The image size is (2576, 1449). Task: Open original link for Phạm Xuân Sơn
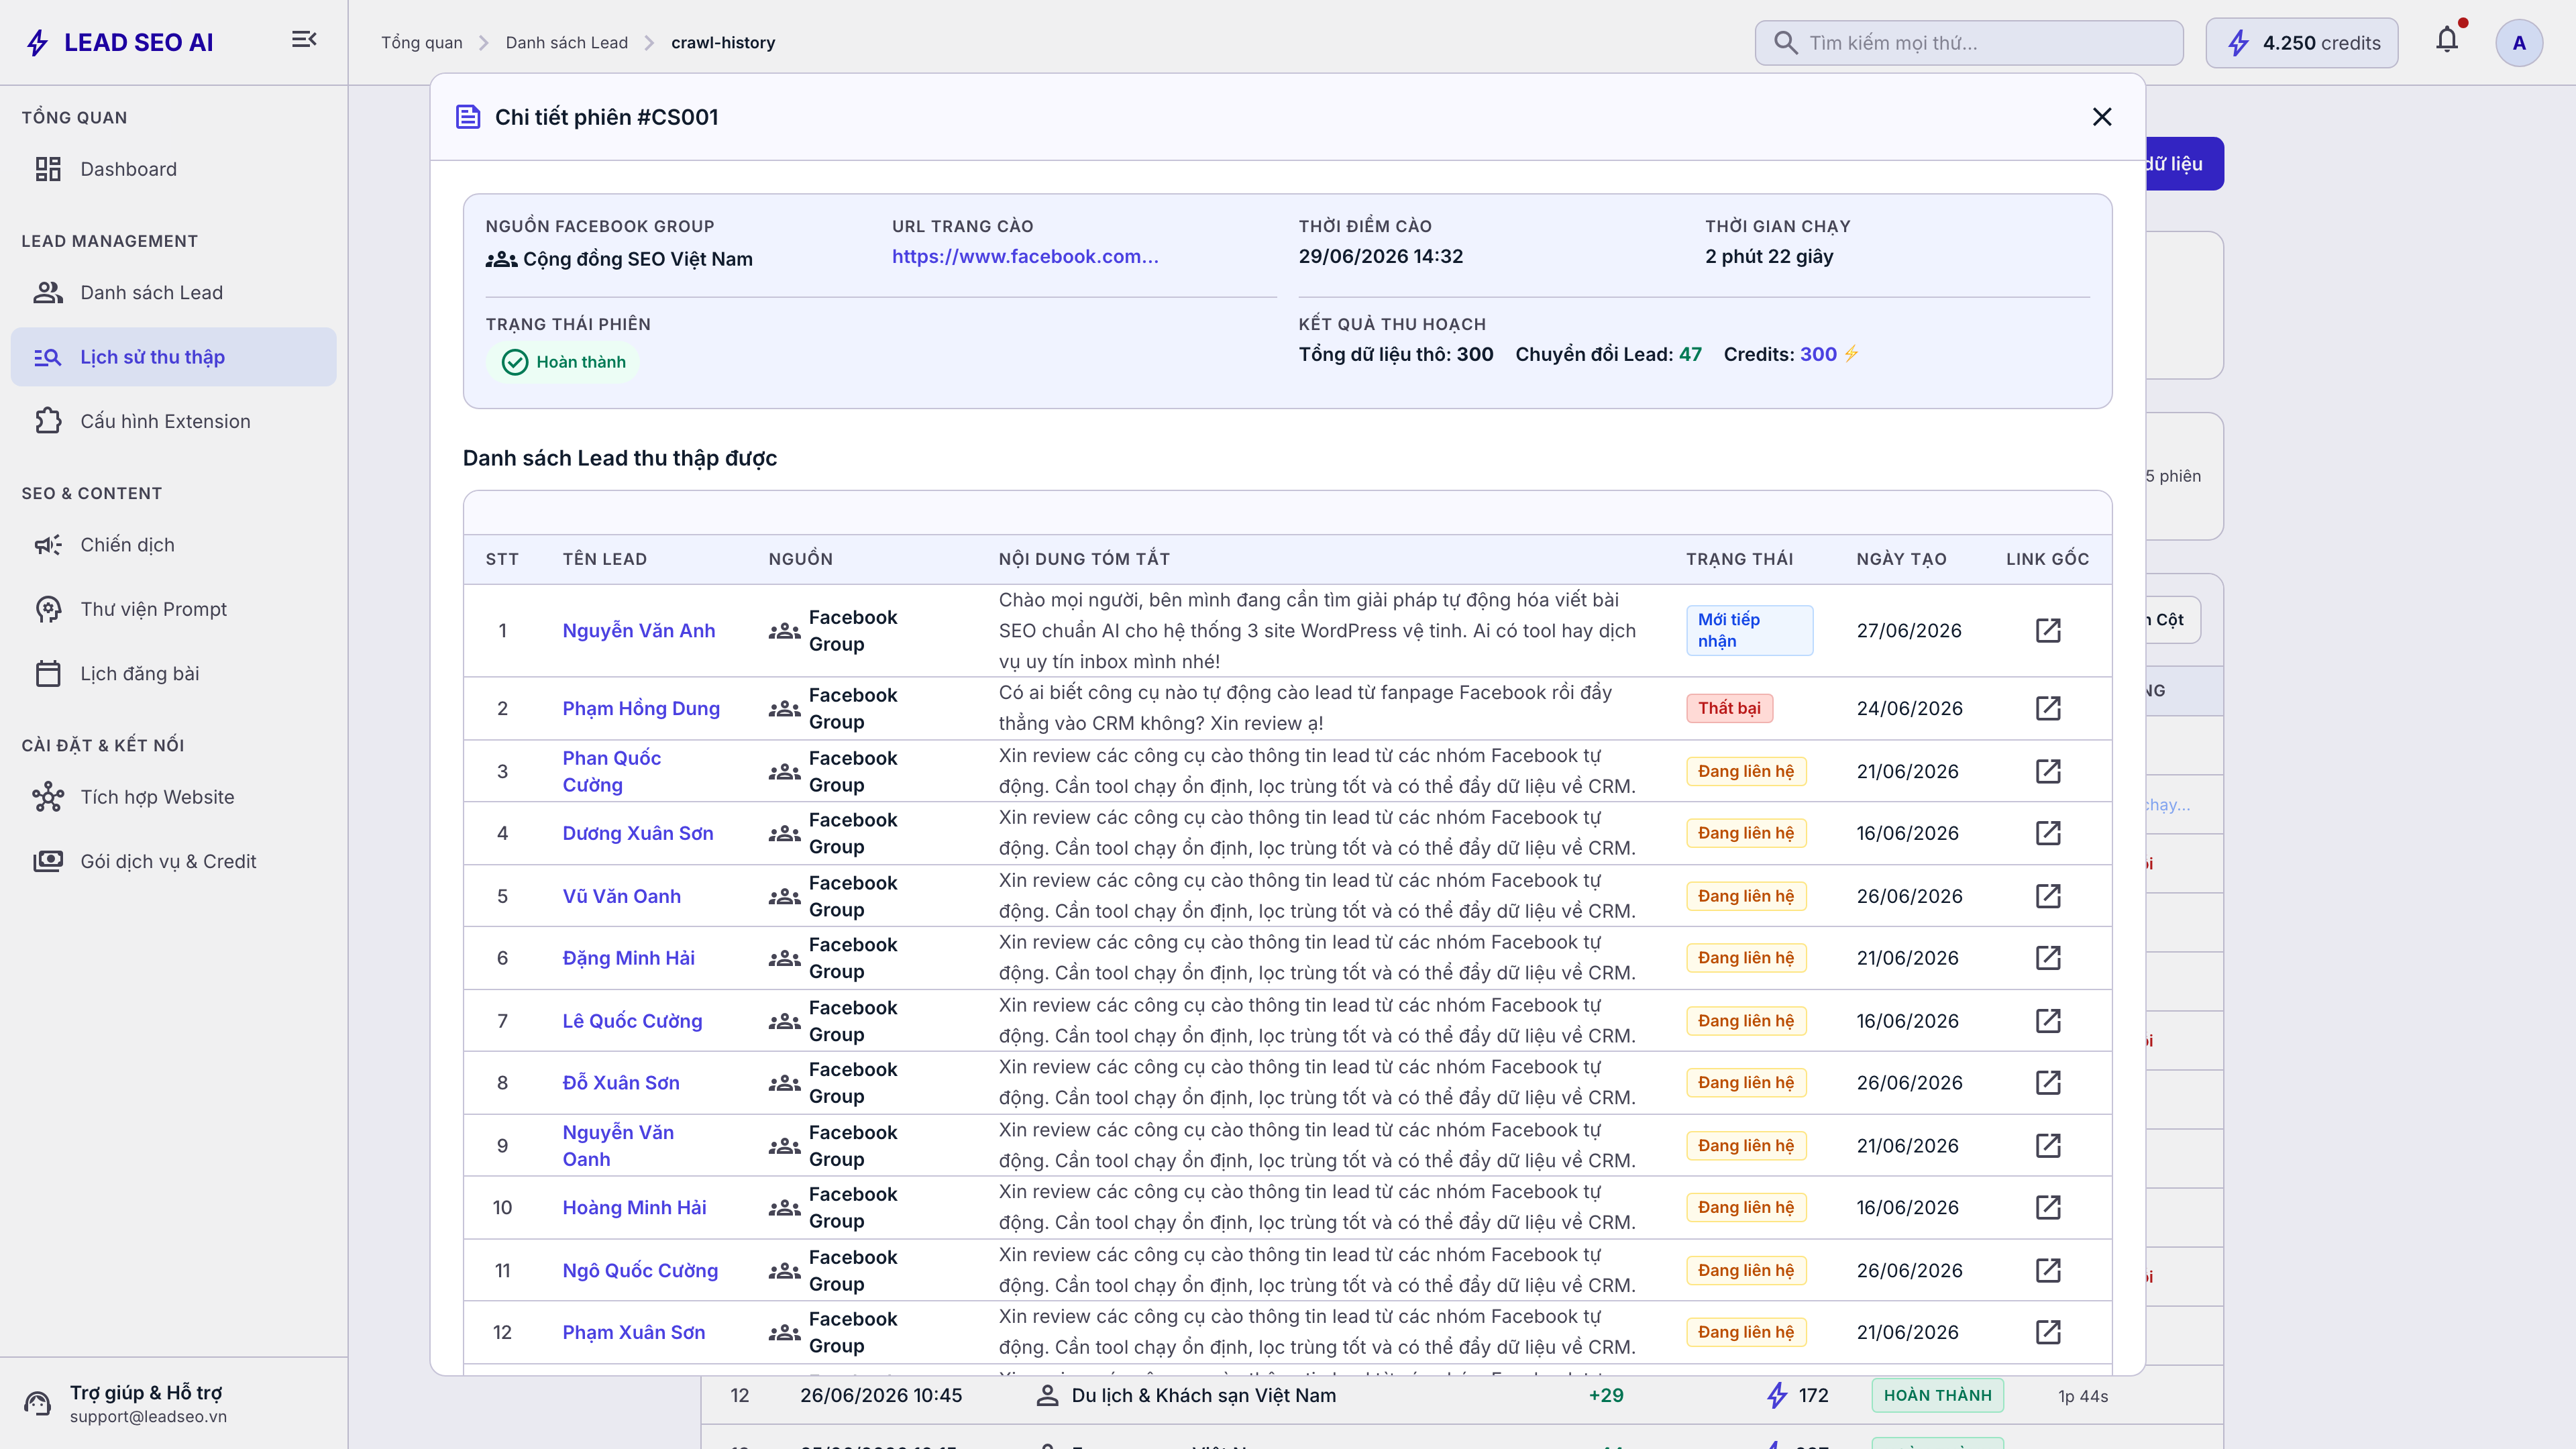(2048, 1333)
